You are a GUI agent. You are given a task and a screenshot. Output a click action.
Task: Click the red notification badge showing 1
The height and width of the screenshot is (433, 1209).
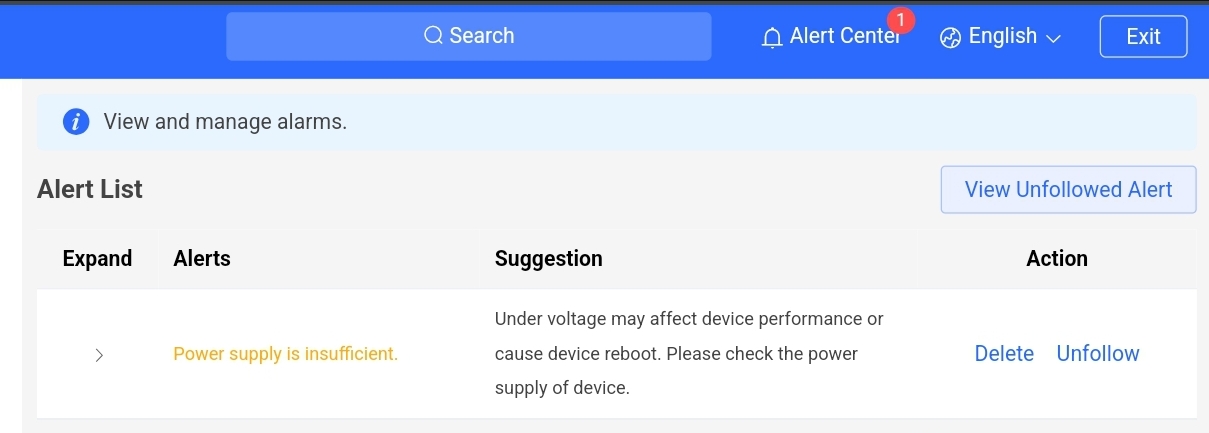point(900,20)
